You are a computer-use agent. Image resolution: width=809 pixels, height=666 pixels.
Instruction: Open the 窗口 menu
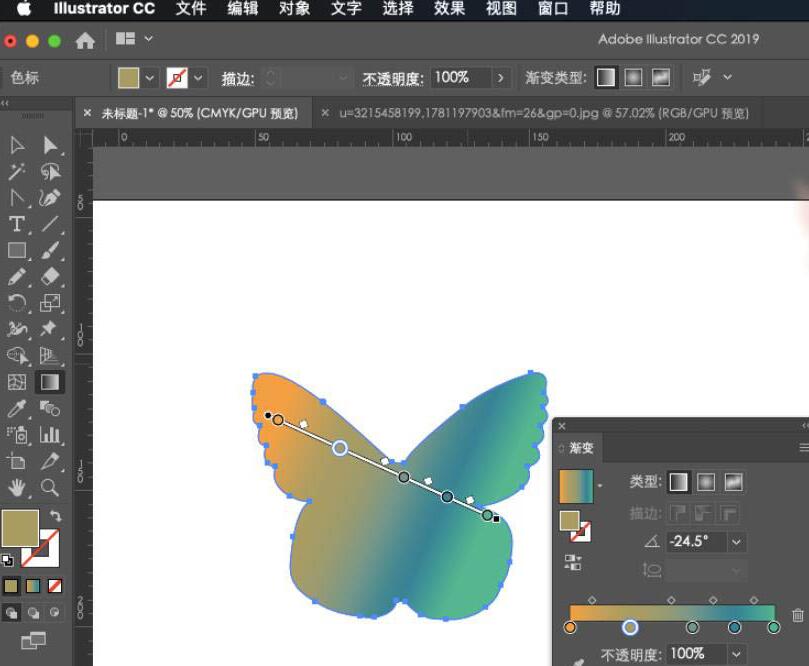tap(552, 10)
